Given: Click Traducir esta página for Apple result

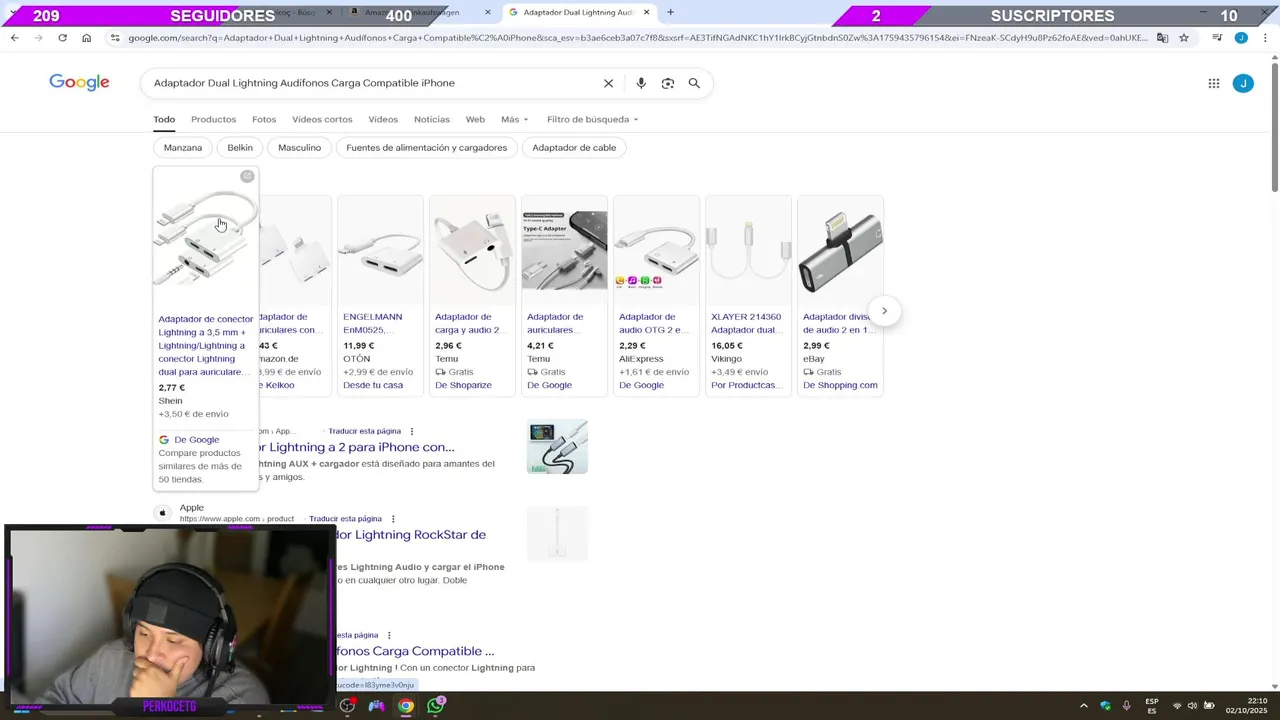Looking at the screenshot, I should pyautogui.click(x=345, y=519).
